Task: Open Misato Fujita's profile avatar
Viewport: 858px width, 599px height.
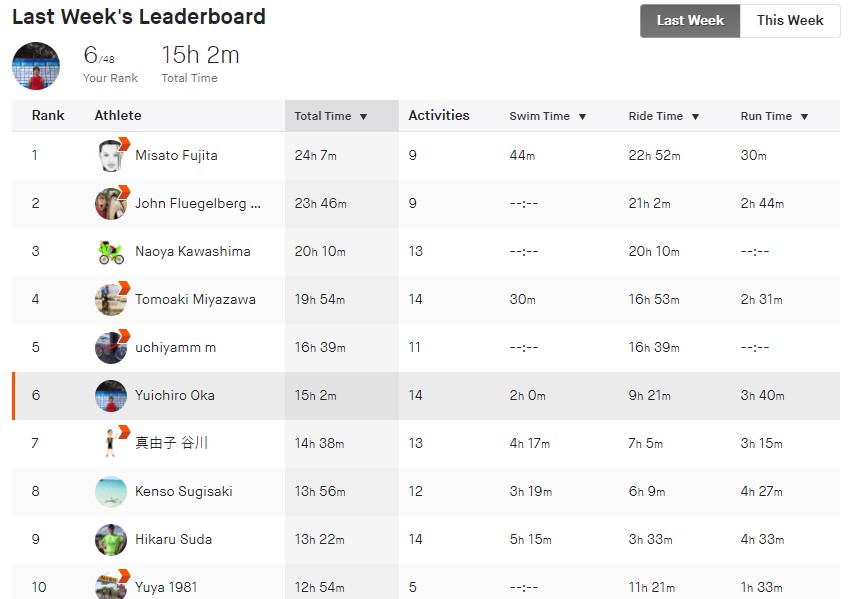Action: pyautogui.click(x=111, y=155)
